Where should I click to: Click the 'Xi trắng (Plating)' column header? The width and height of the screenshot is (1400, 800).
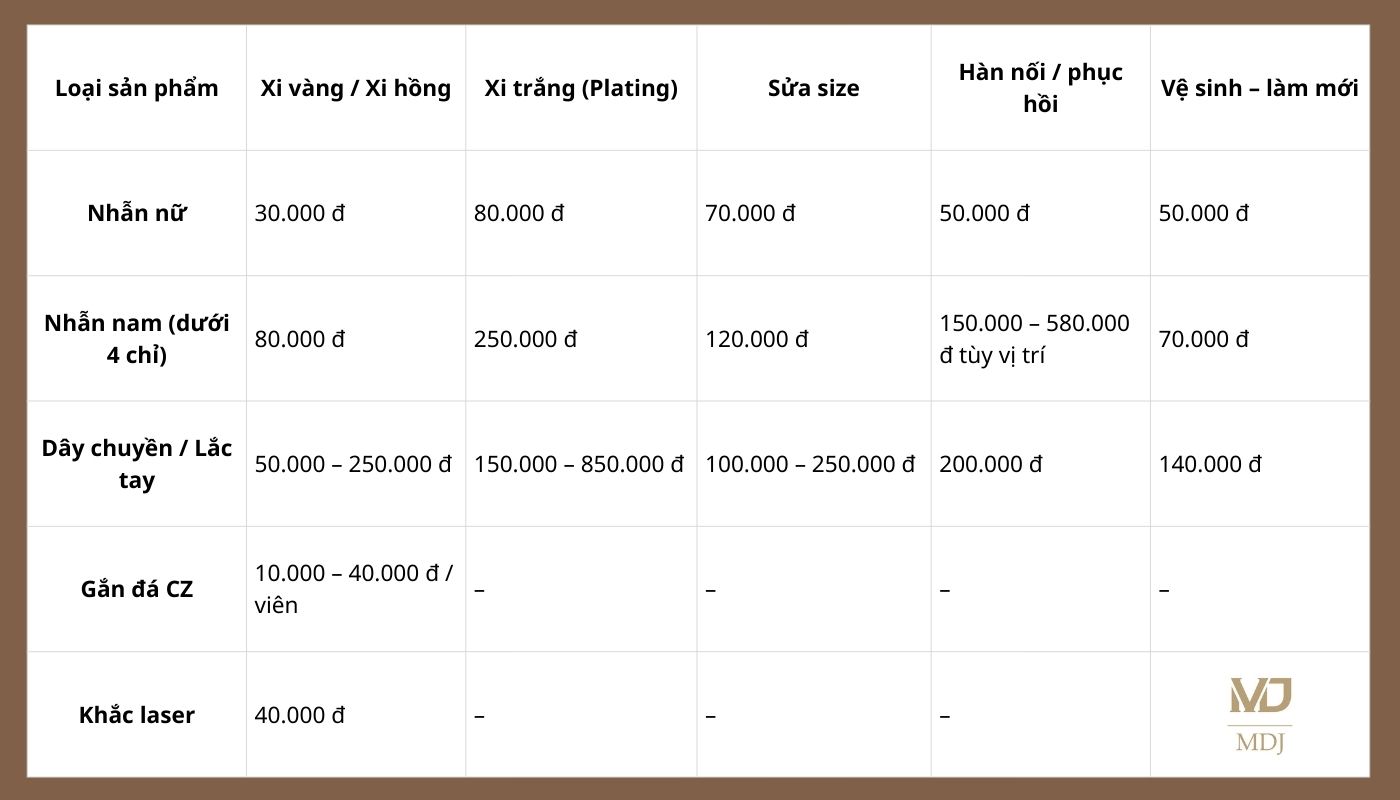tap(581, 88)
